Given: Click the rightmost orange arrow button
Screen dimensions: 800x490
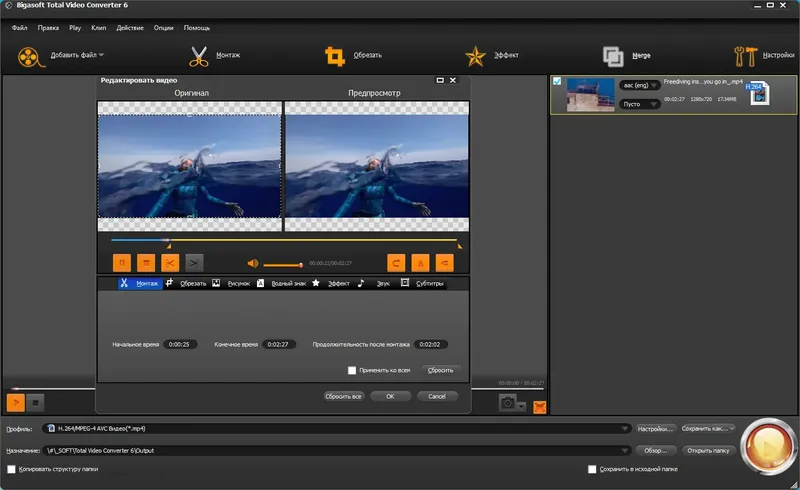Looking at the screenshot, I should point(444,263).
